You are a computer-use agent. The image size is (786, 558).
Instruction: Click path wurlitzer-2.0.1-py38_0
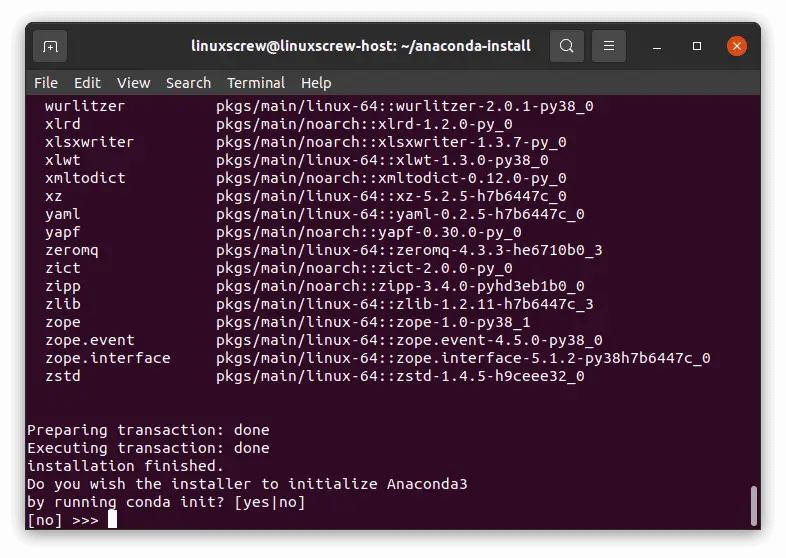click(x=495, y=106)
